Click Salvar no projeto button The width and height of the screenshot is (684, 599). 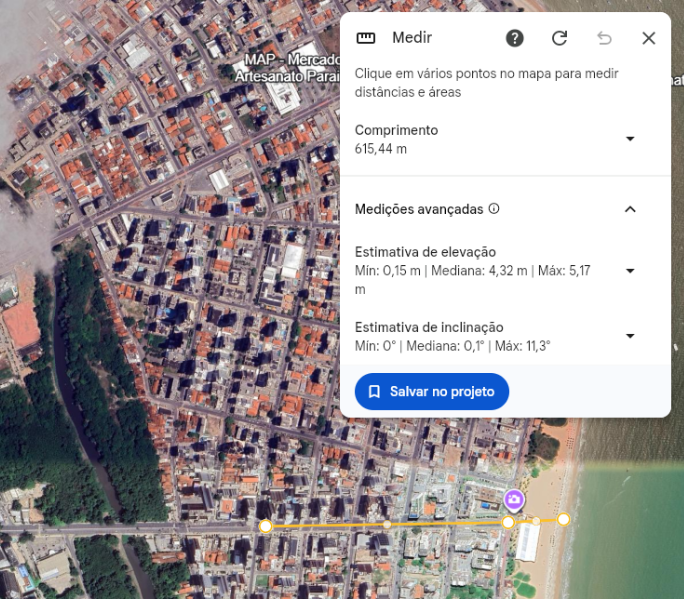431,391
